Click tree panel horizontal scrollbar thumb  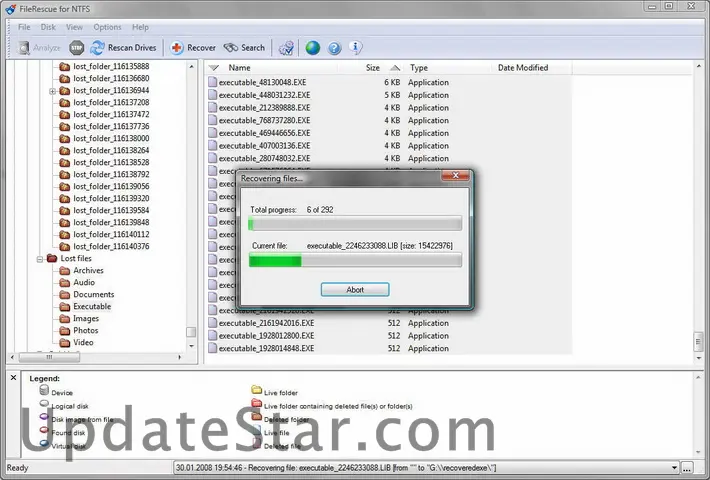[x=49, y=357]
